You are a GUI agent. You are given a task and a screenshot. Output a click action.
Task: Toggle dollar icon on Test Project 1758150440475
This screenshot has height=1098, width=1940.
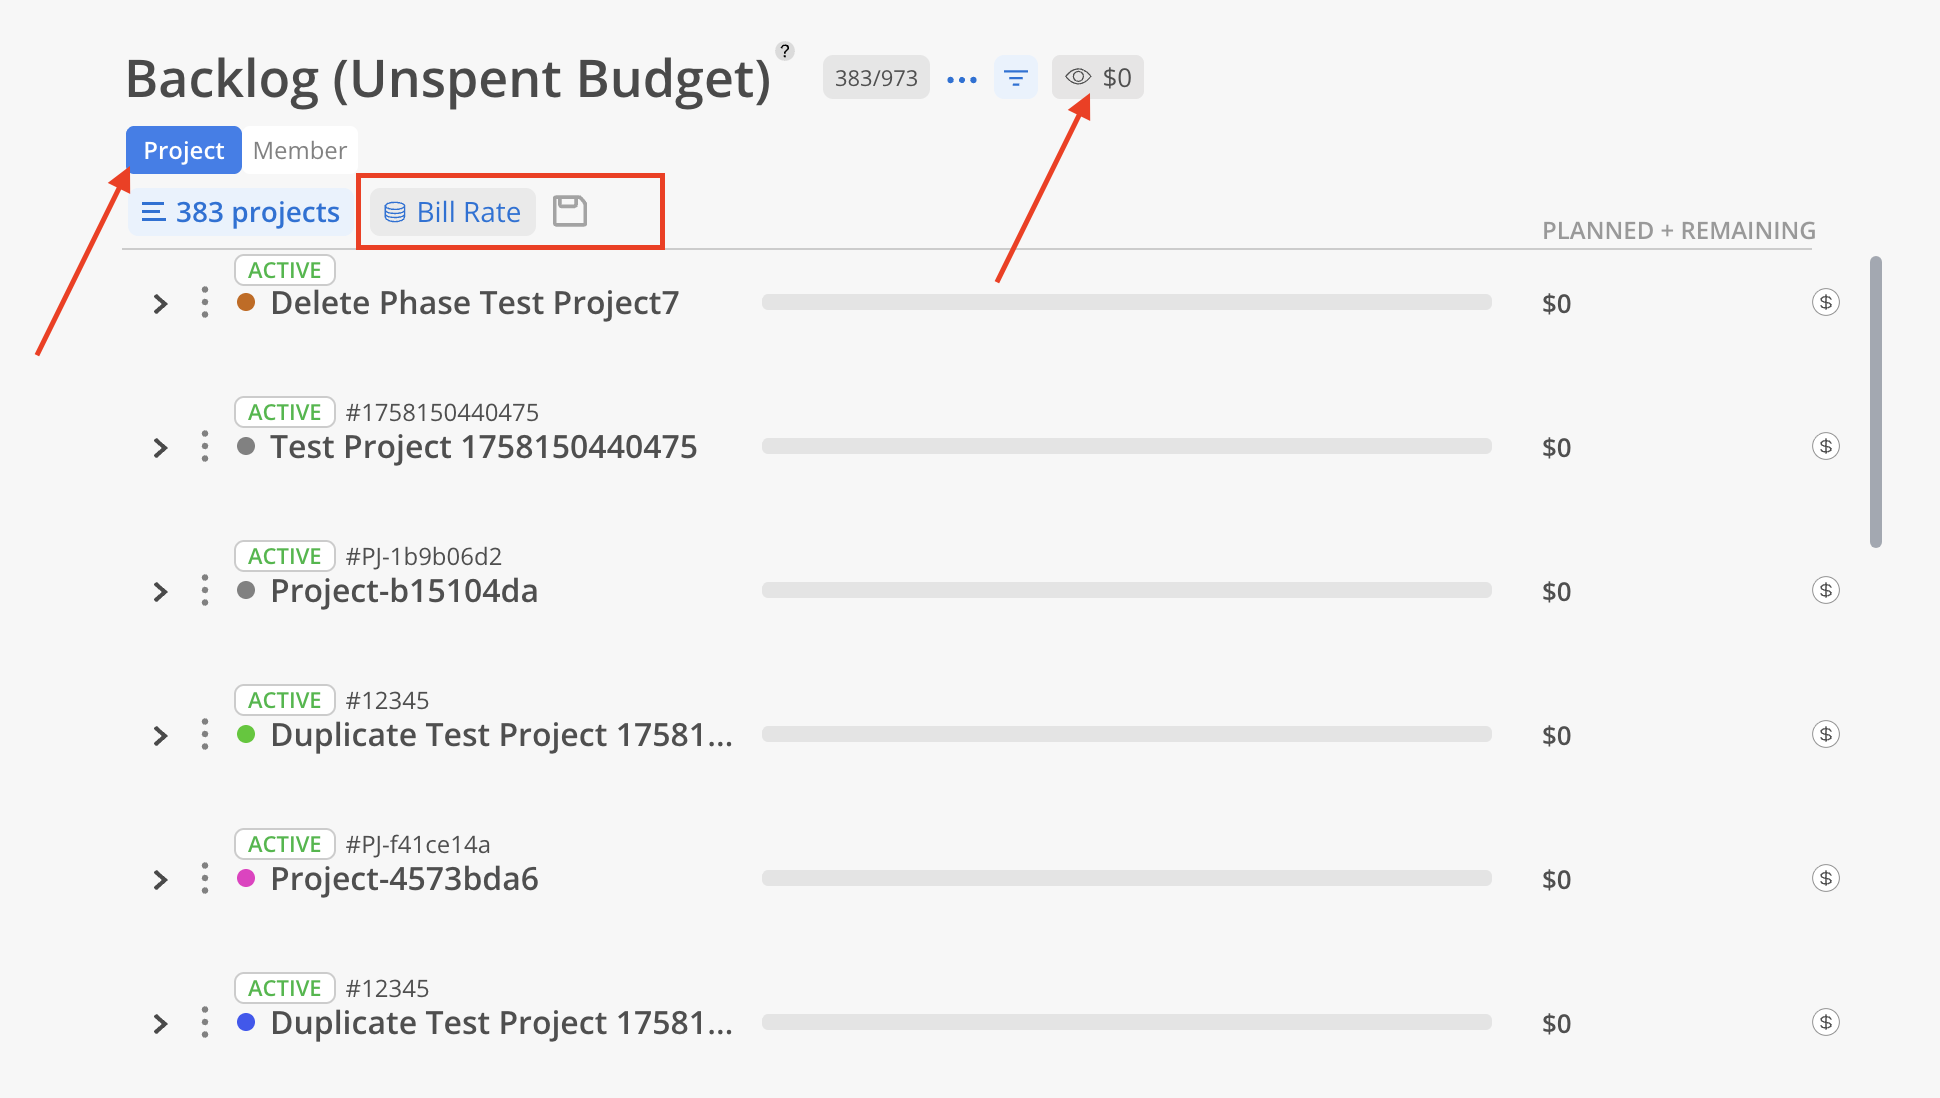point(1825,446)
